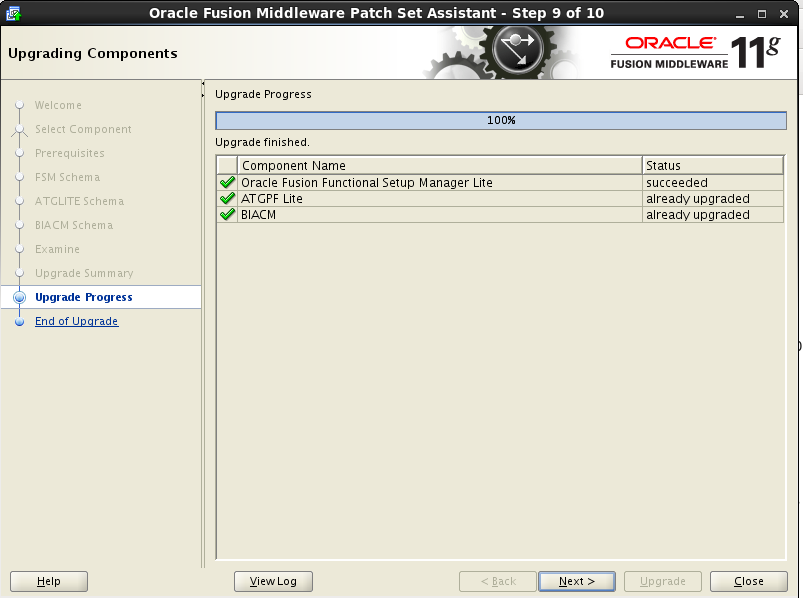The image size is (803, 598).
Task: Select the Select Component step
Action: pos(83,129)
